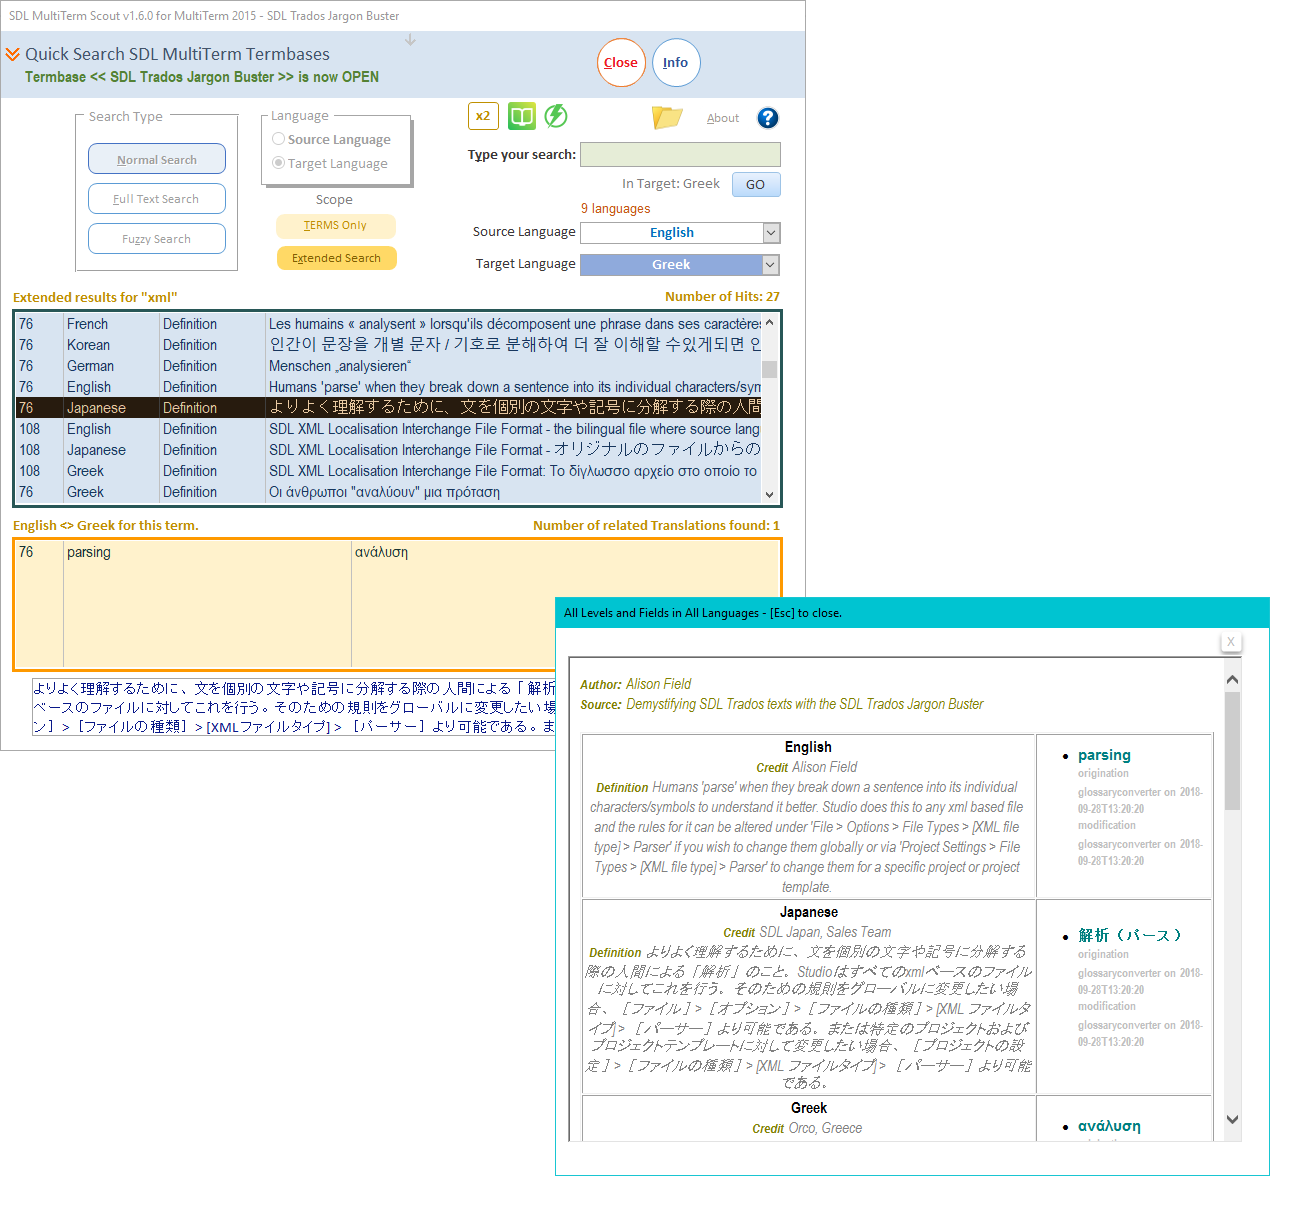Close the All Levels popup with X
Screen dimensions: 1314x1219
(x=1231, y=642)
